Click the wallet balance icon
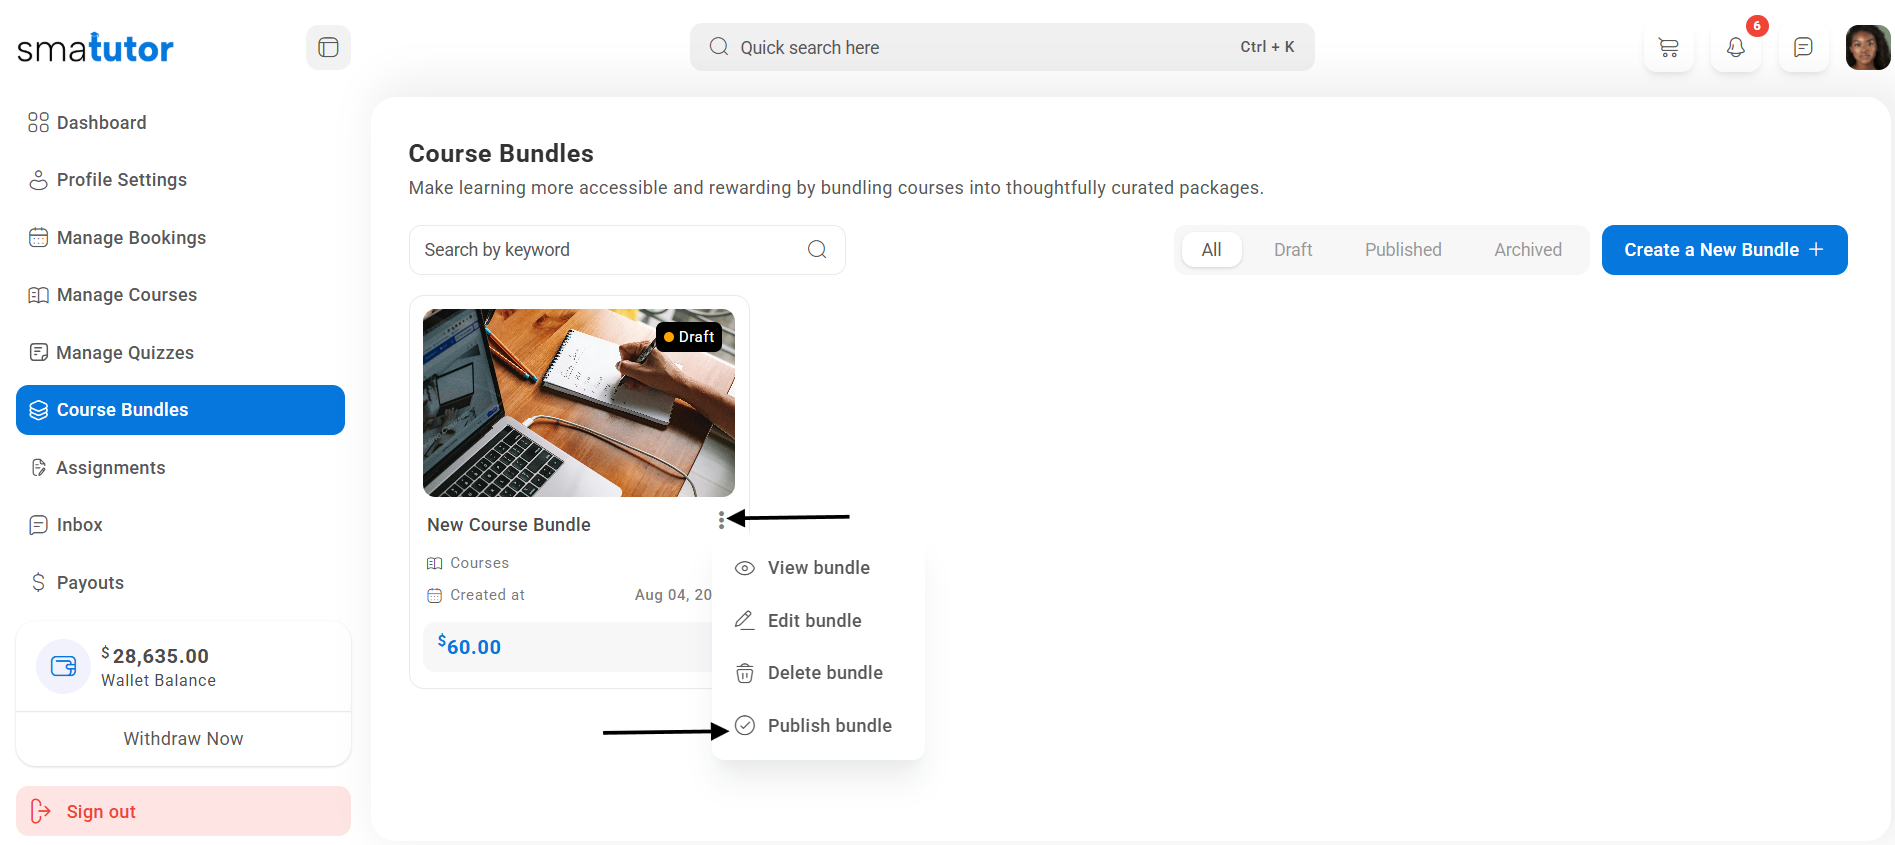Viewport: 1895px width, 845px height. (x=63, y=666)
